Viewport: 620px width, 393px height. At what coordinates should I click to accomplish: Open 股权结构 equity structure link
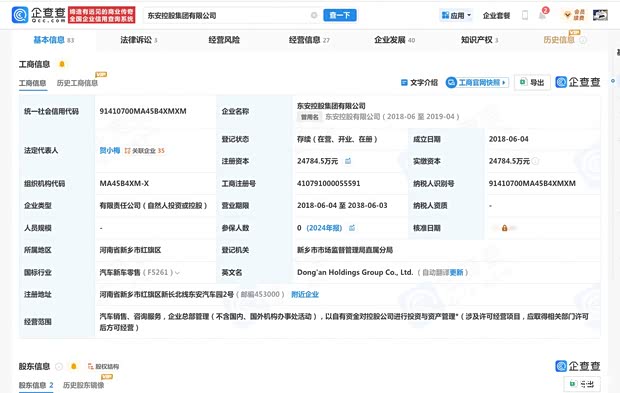103,367
